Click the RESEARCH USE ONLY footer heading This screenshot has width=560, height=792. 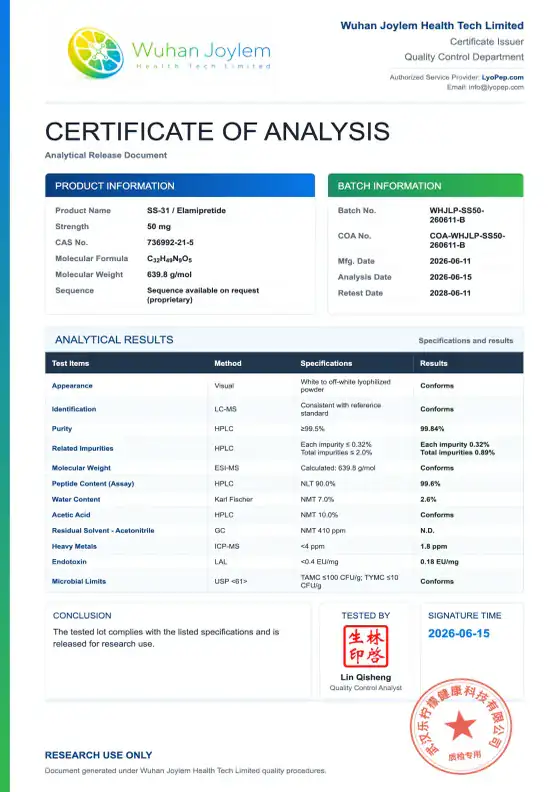98,755
